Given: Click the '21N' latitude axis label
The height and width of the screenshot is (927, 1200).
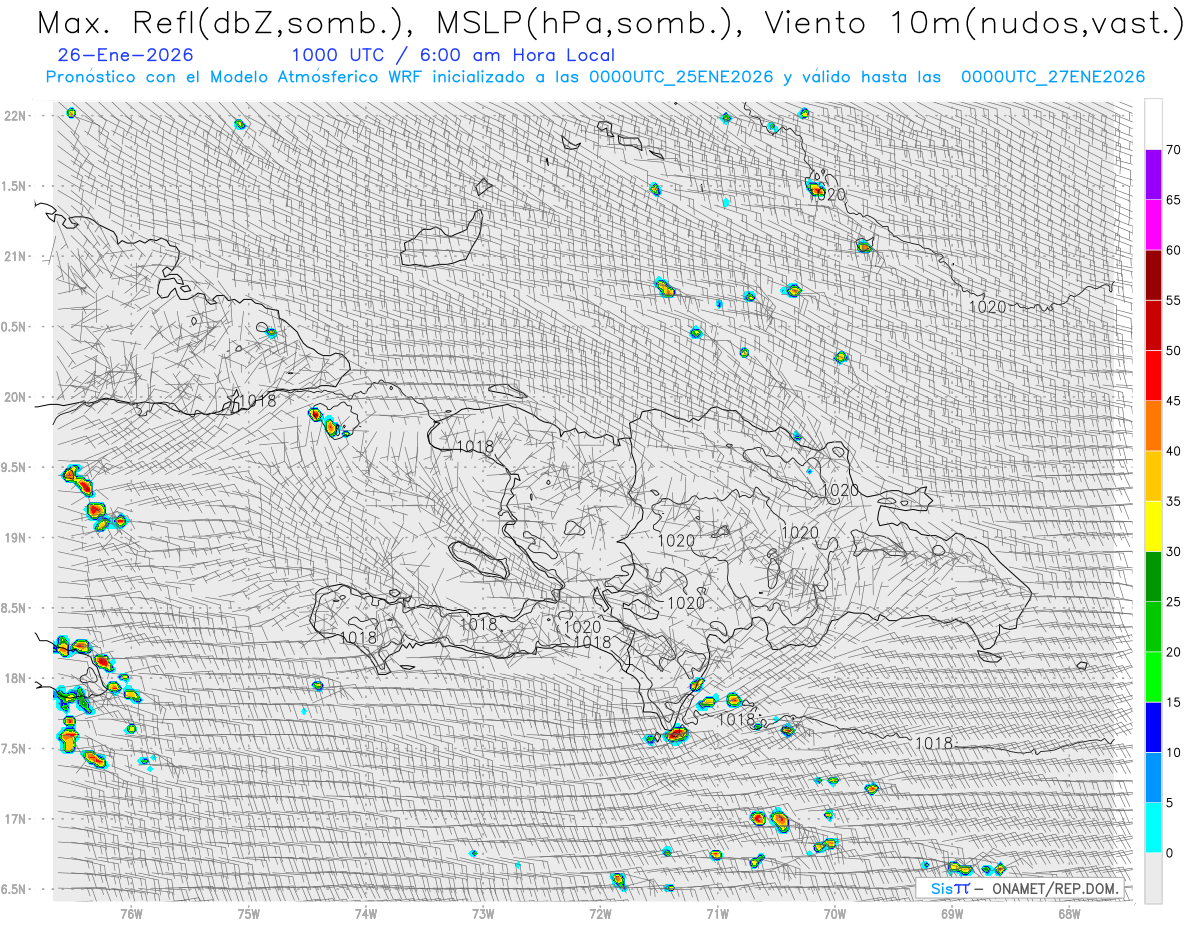Looking at the screenshot, I should pos(16,257).
